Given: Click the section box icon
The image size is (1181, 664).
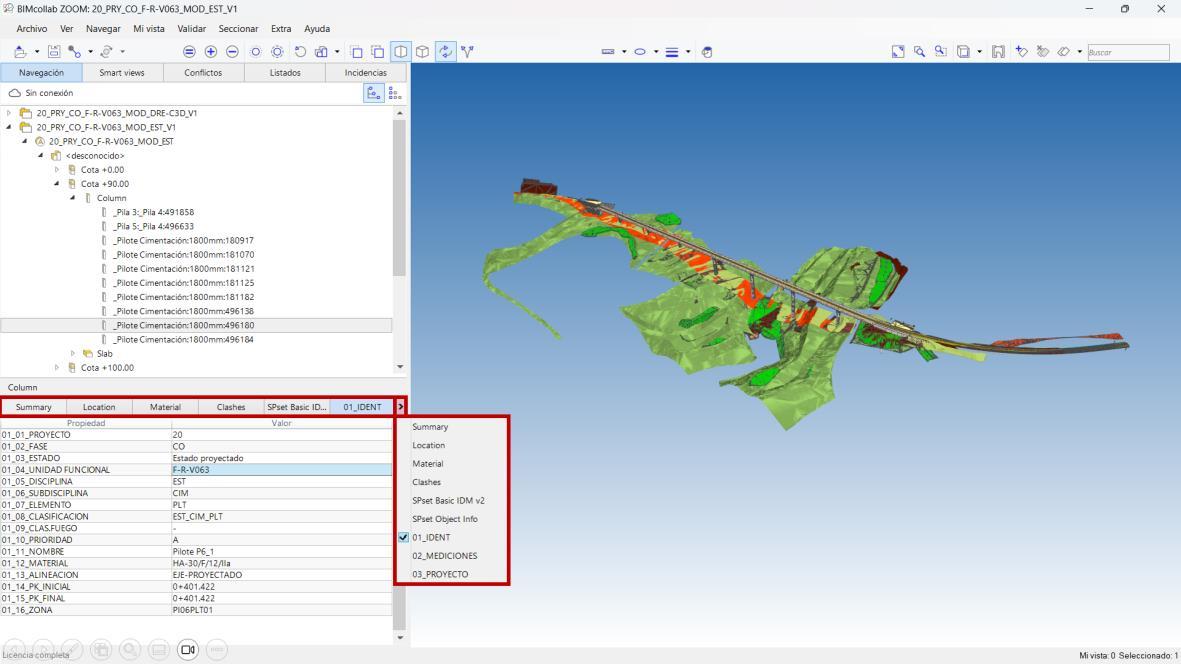Looking at the screenshot, I should point(963,52).
